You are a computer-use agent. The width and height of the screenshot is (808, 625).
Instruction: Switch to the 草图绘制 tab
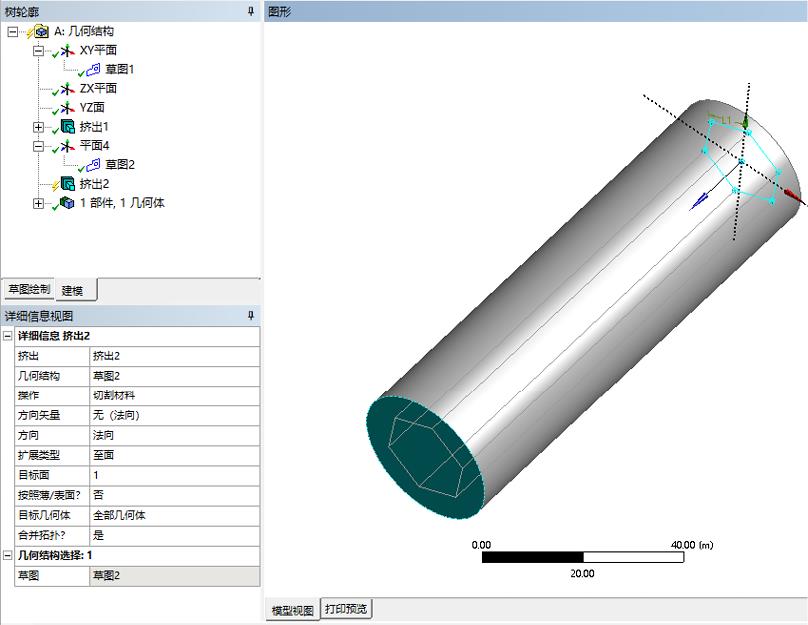coord(28,290)
